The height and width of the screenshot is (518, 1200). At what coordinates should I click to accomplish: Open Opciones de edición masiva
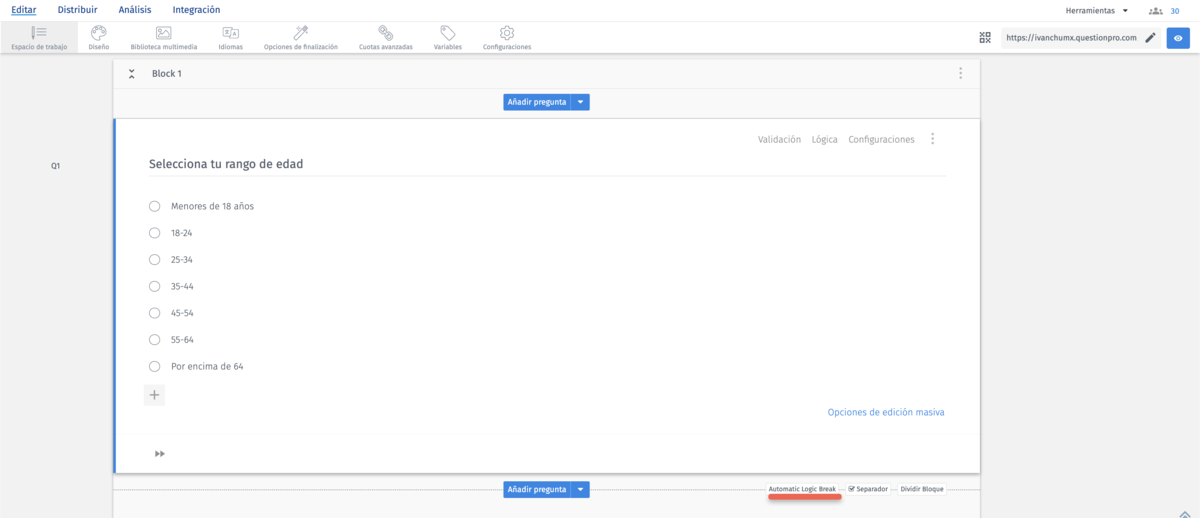(x=886, y=412)
